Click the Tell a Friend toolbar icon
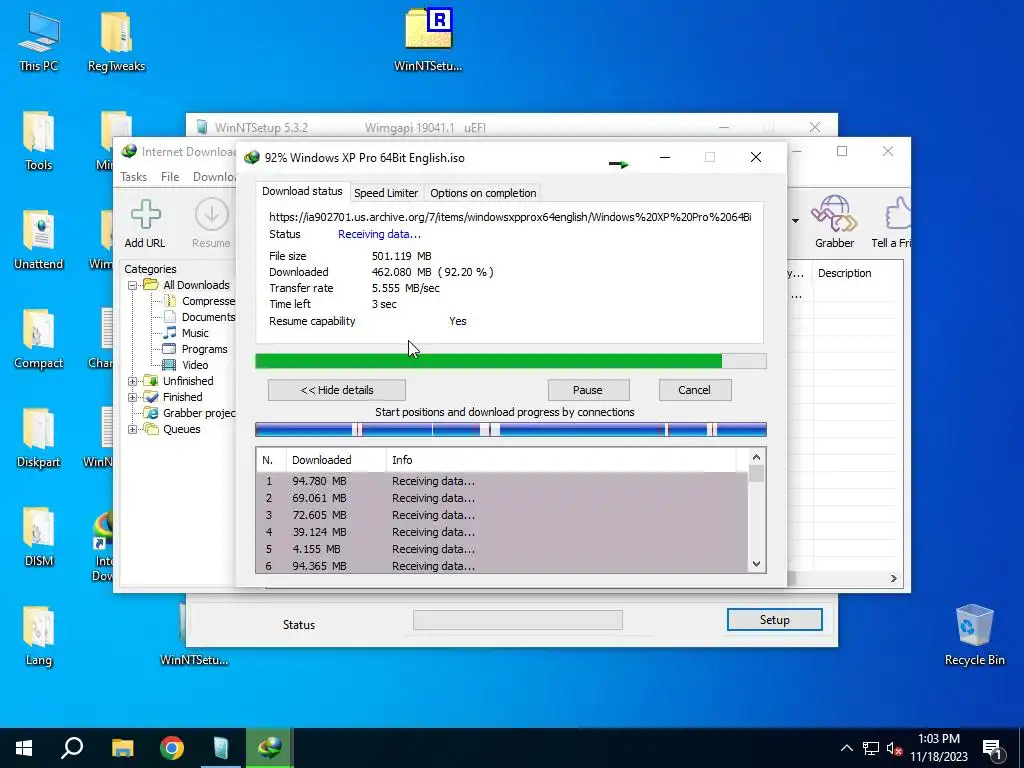Image resolution: width=1024 pixels, height=768 pixels. pyautogui.click(x=891, y=222)
